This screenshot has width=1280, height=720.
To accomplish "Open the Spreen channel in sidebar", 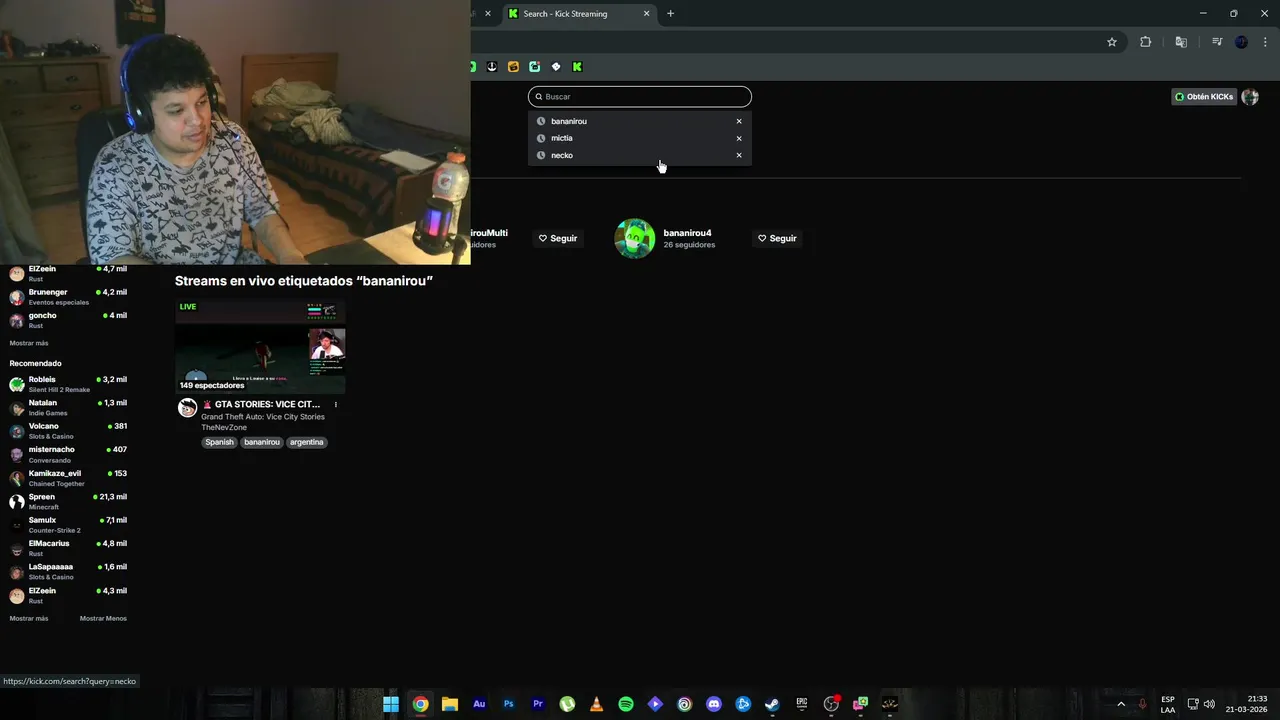I will pyautogui.click(x=68, y=502).
